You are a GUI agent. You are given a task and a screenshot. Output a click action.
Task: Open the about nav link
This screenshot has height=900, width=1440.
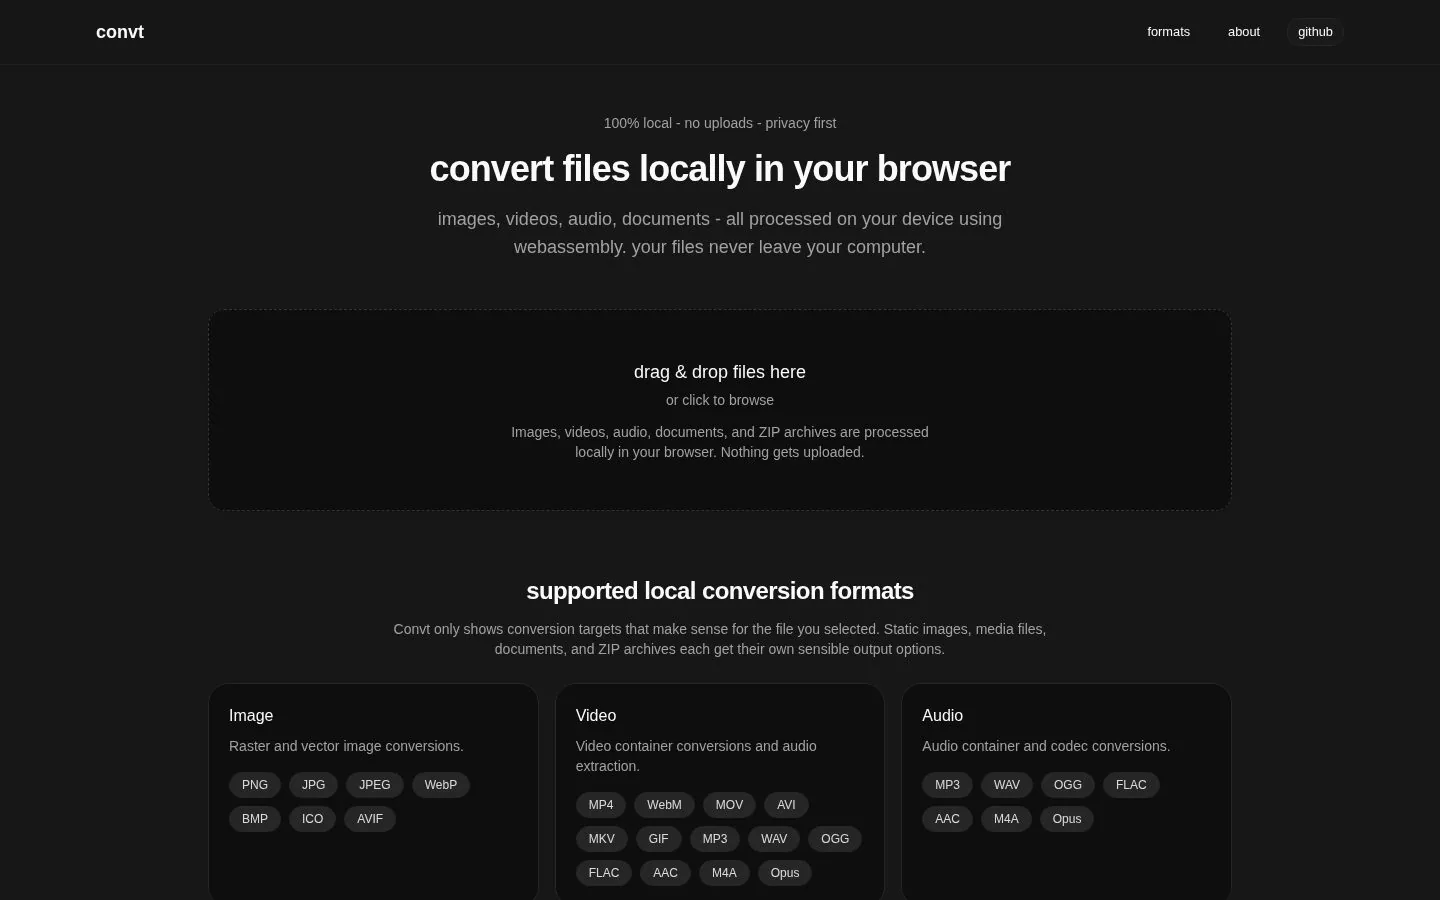(x=1244, y=32)
